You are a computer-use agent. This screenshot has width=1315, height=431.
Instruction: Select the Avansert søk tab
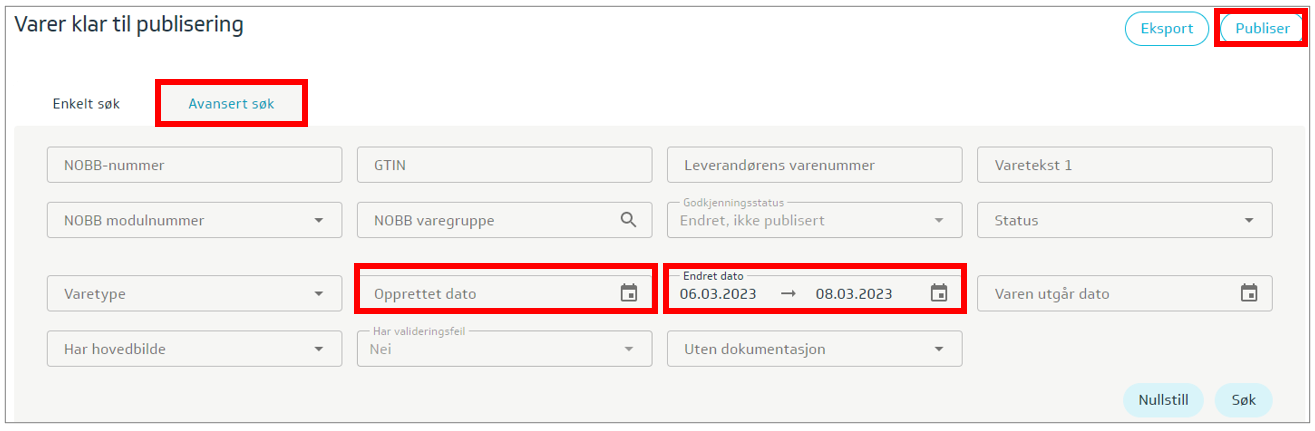(231, 104)
